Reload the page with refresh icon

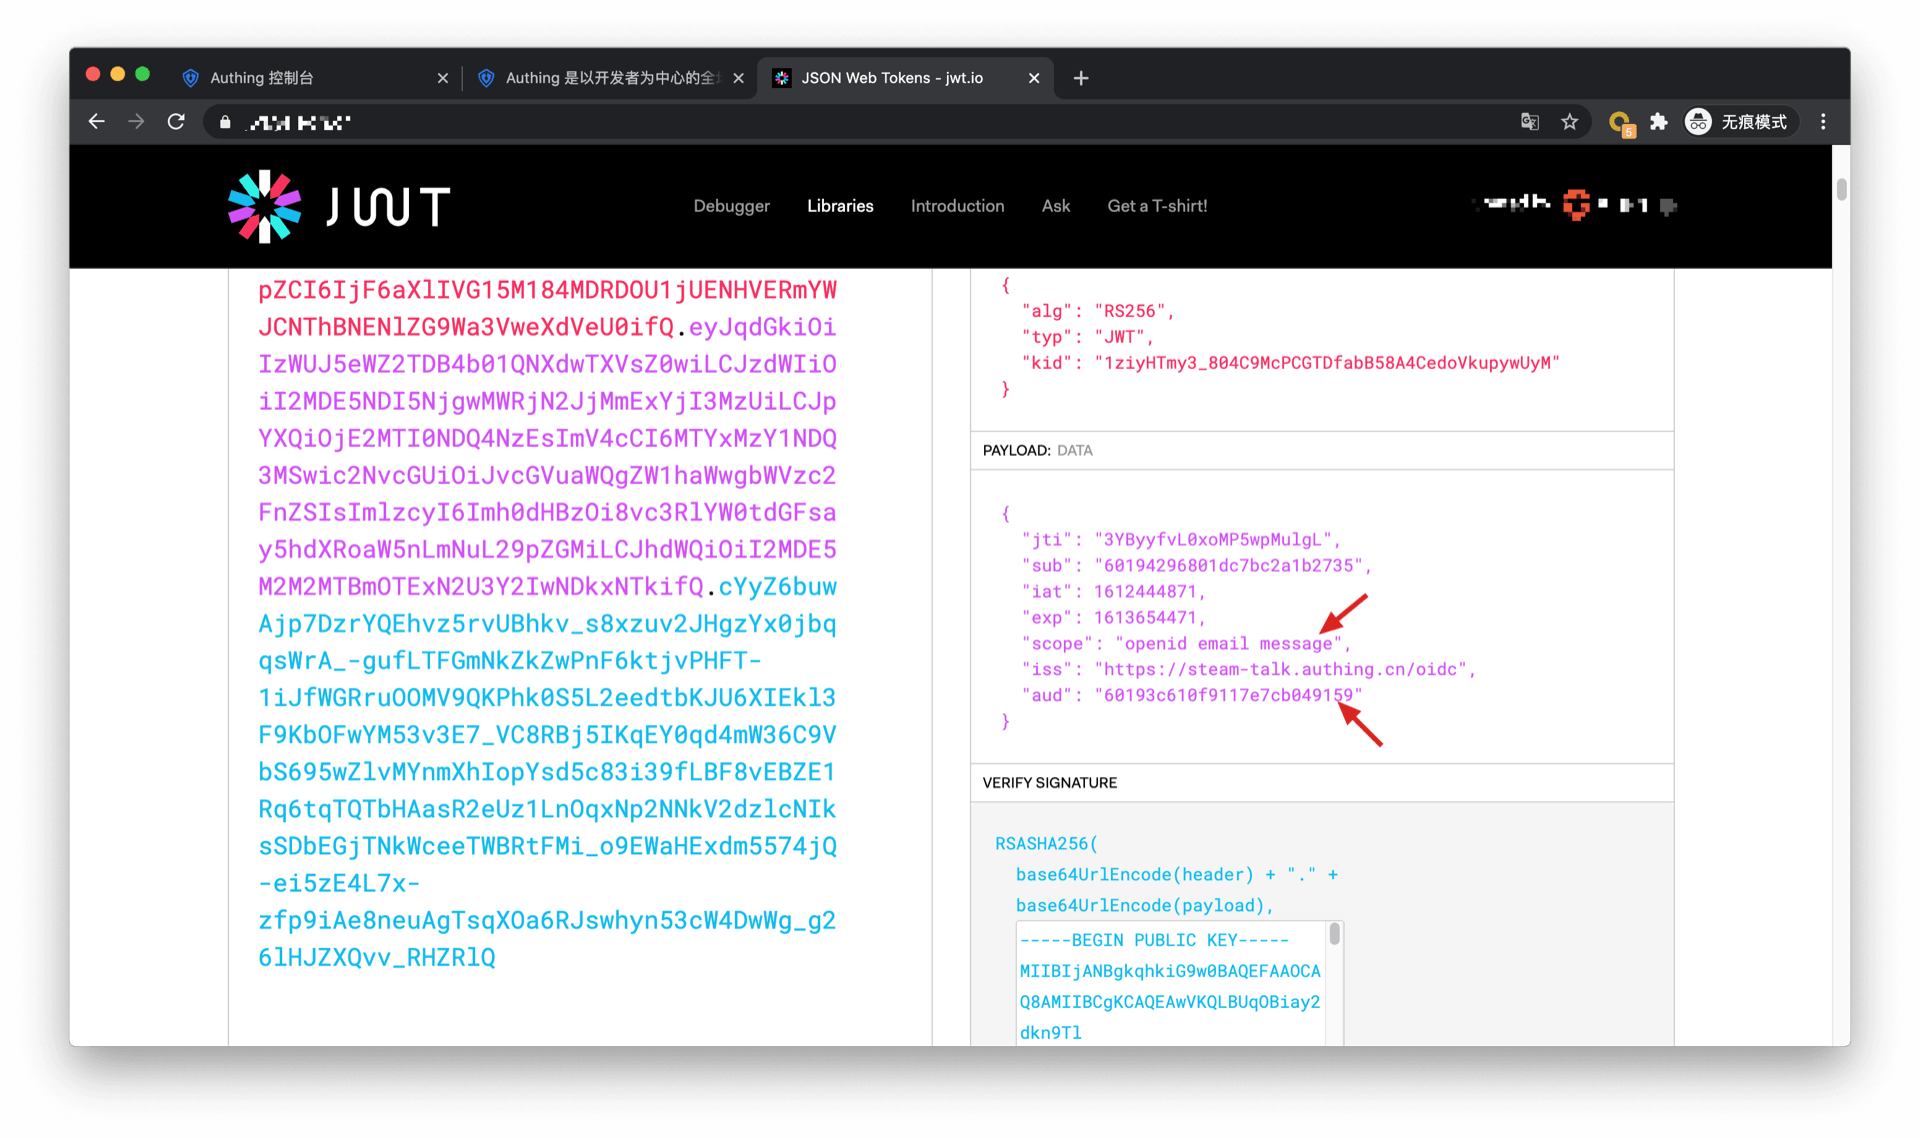coord(176,122)
